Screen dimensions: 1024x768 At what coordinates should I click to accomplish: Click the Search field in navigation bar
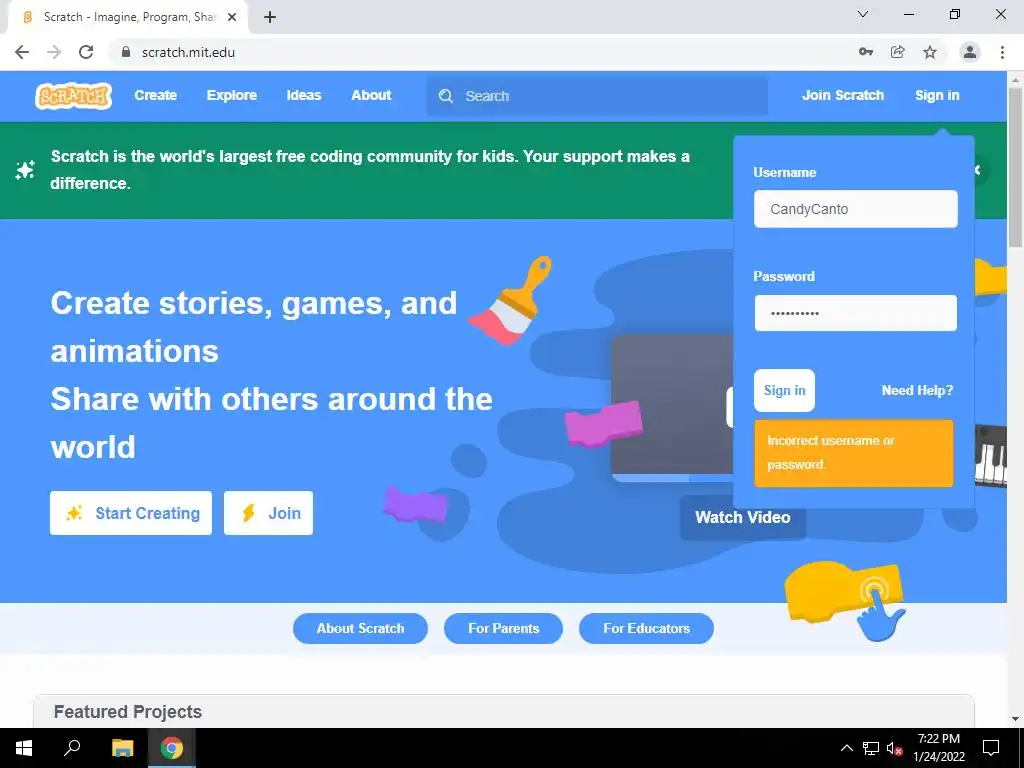click(x=597, y=96)
